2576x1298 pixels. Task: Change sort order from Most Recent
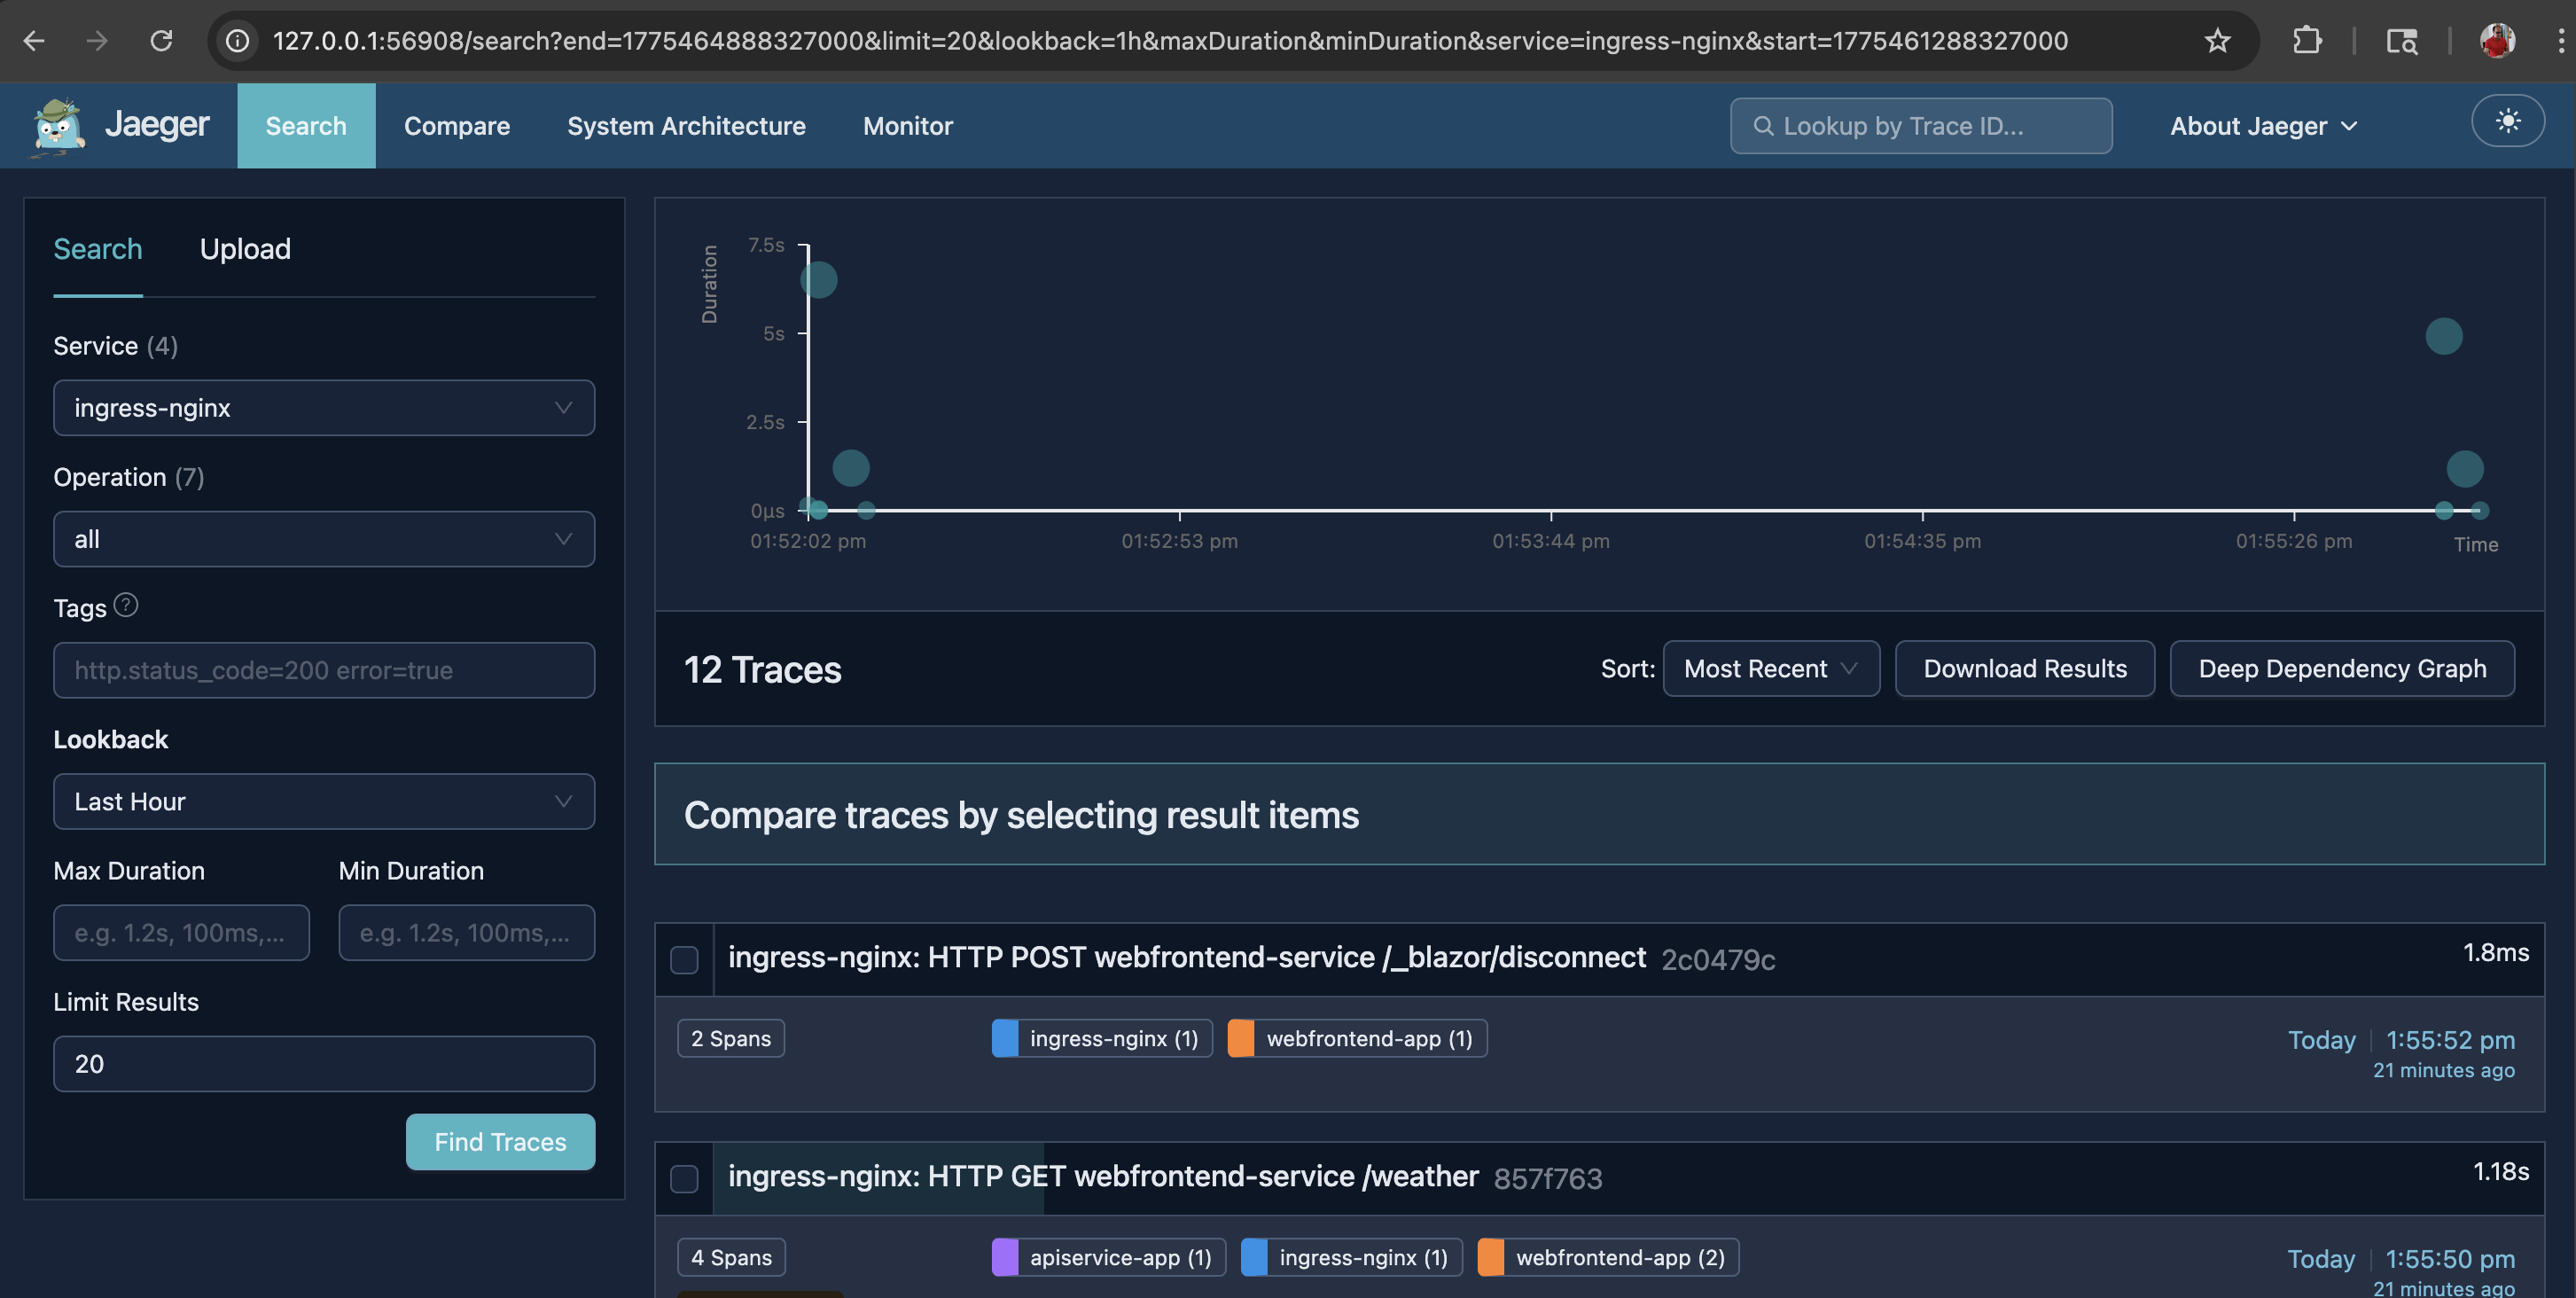pyautogui.click(x=1770, y=669)
